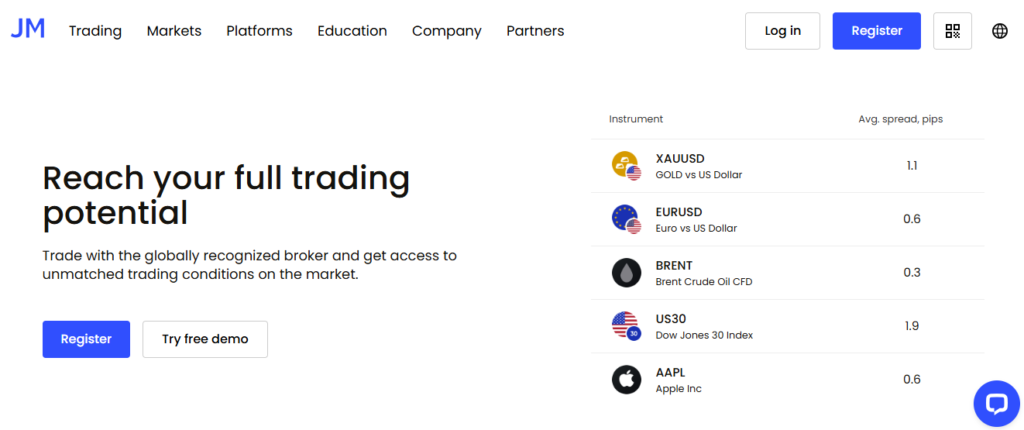Screen dimensions: 1024x430
Task: Open the Partners menu item
Action: (x=535, y=31)
